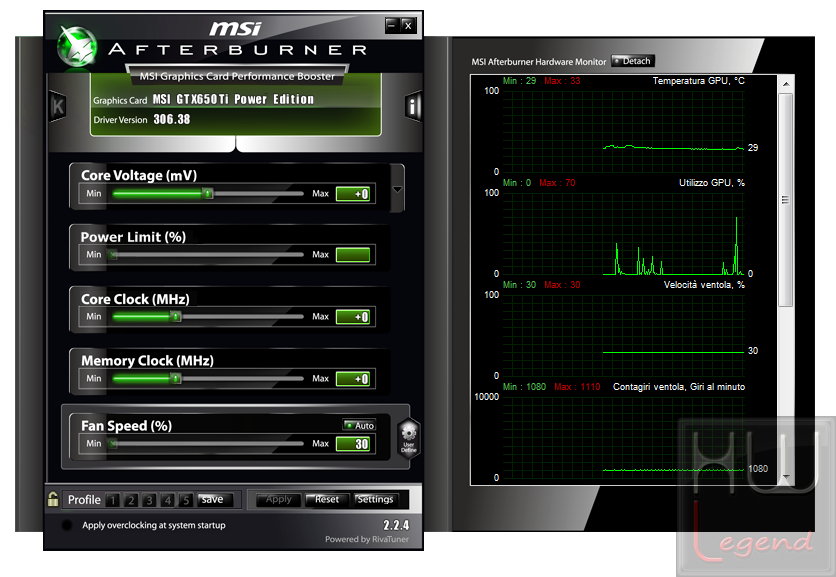The height and width of the screenshot is (577, 836).
Task: Click the Memory Clock (MHz) label
Action: pos(147,361)
